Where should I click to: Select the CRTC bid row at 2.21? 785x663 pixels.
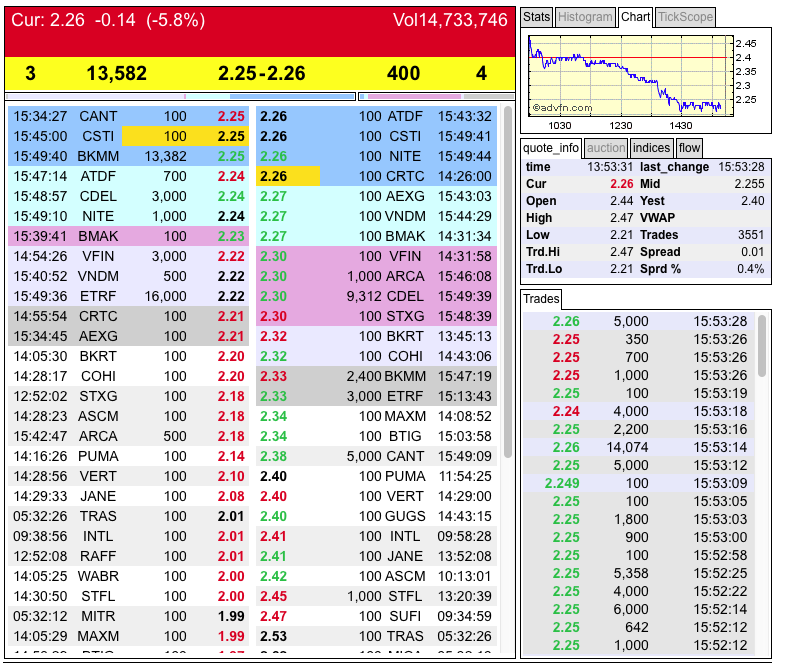(x=129, y=316)
